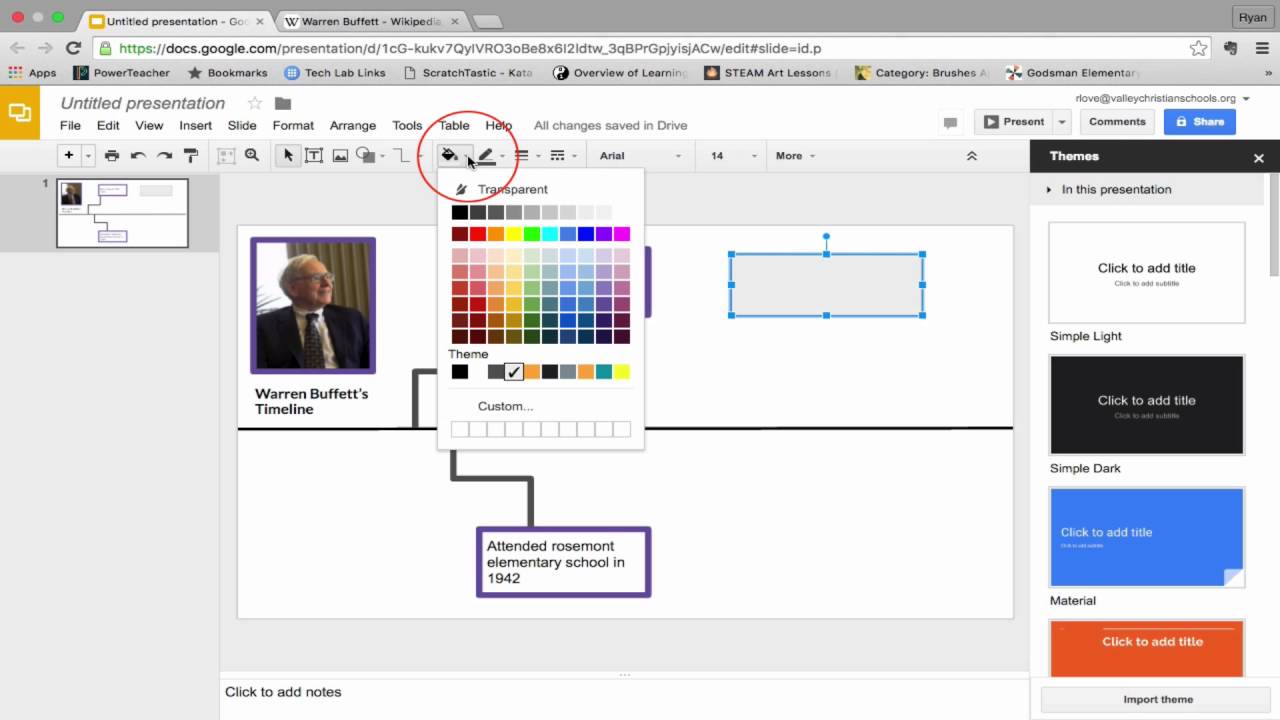Expand the More toolbar options

(x=795, y=155)
